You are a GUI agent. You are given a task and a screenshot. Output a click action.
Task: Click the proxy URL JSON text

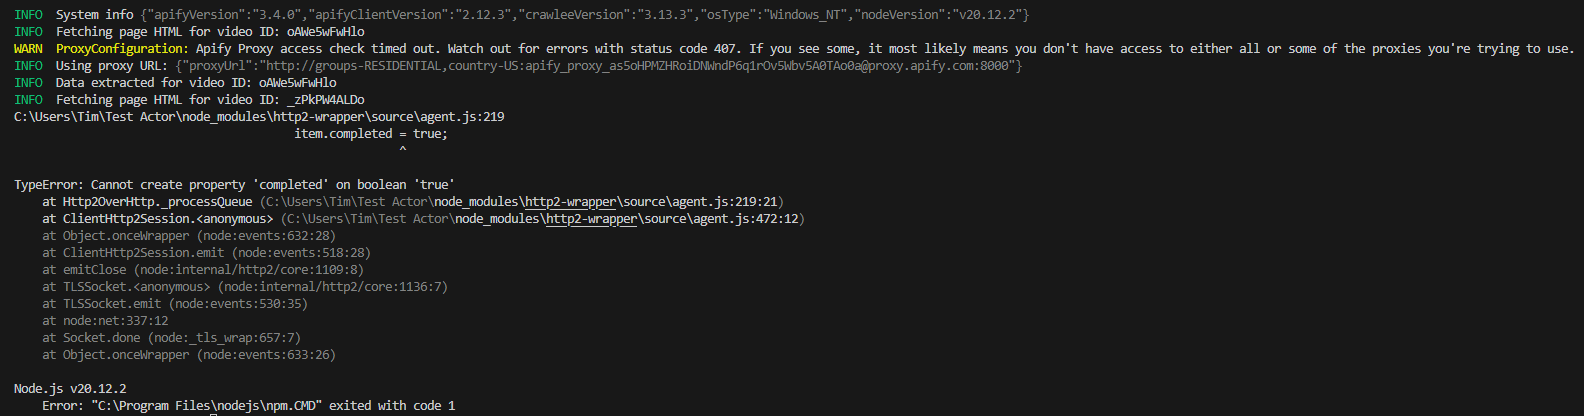599,66
